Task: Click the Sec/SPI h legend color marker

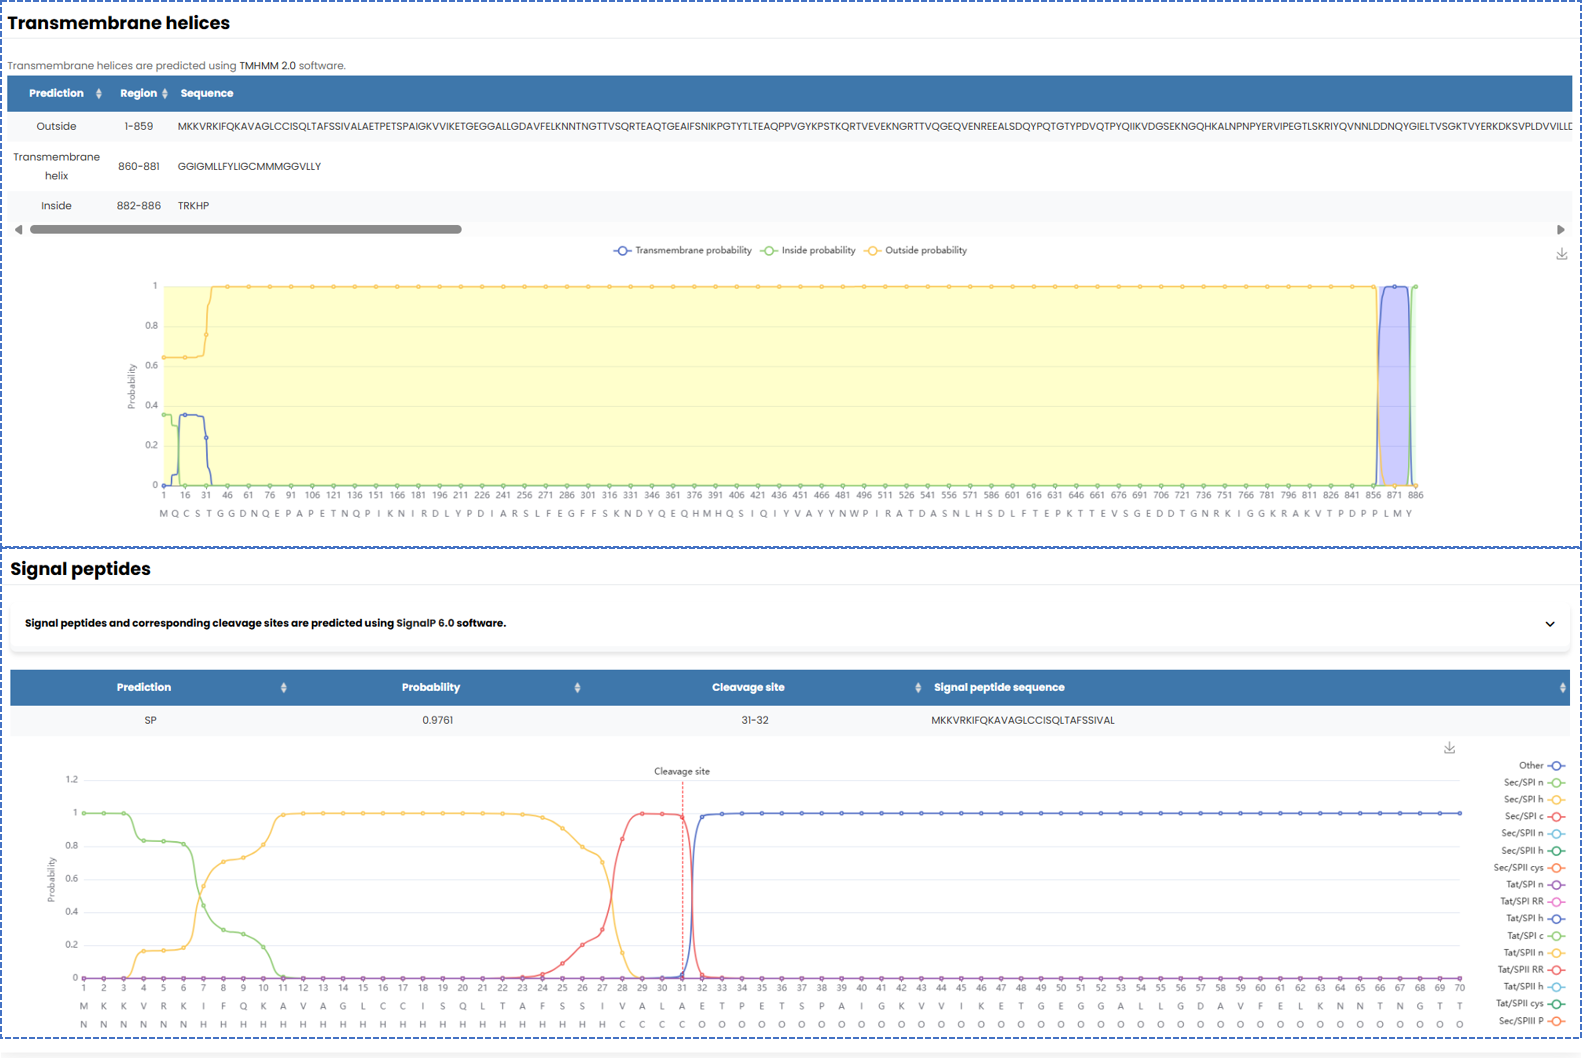Action: click(1556, 800)
